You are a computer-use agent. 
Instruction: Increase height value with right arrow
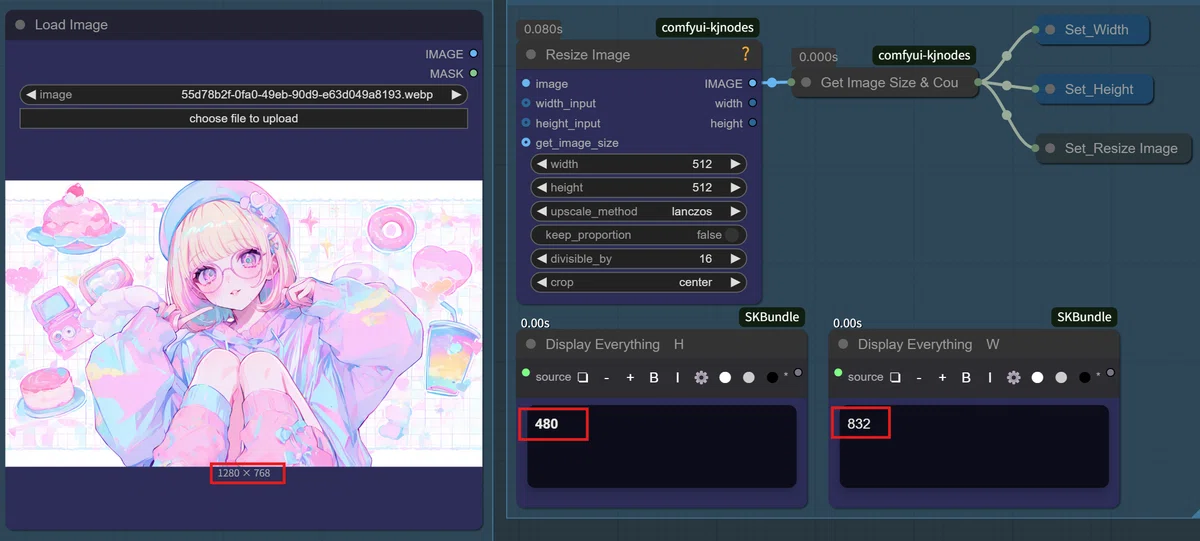click(735, 187)
